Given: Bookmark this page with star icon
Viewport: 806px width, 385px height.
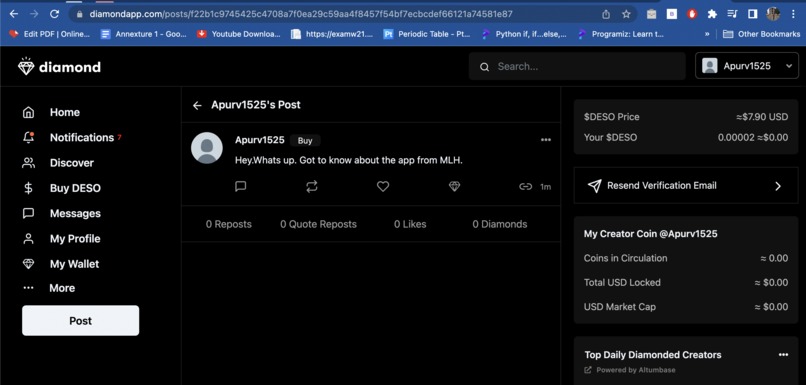Looking at the screenshot, I should pyautogui.click(x=626, y=14).
